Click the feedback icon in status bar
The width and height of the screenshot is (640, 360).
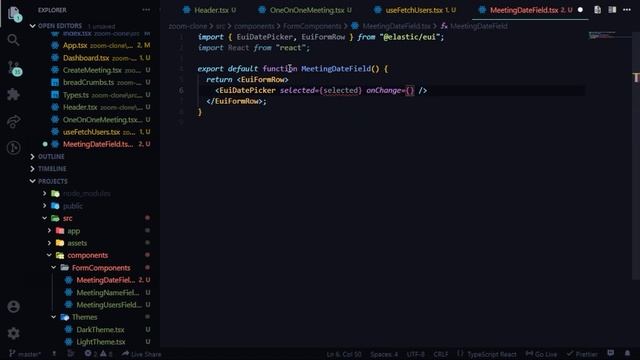[x=611, y=353]
